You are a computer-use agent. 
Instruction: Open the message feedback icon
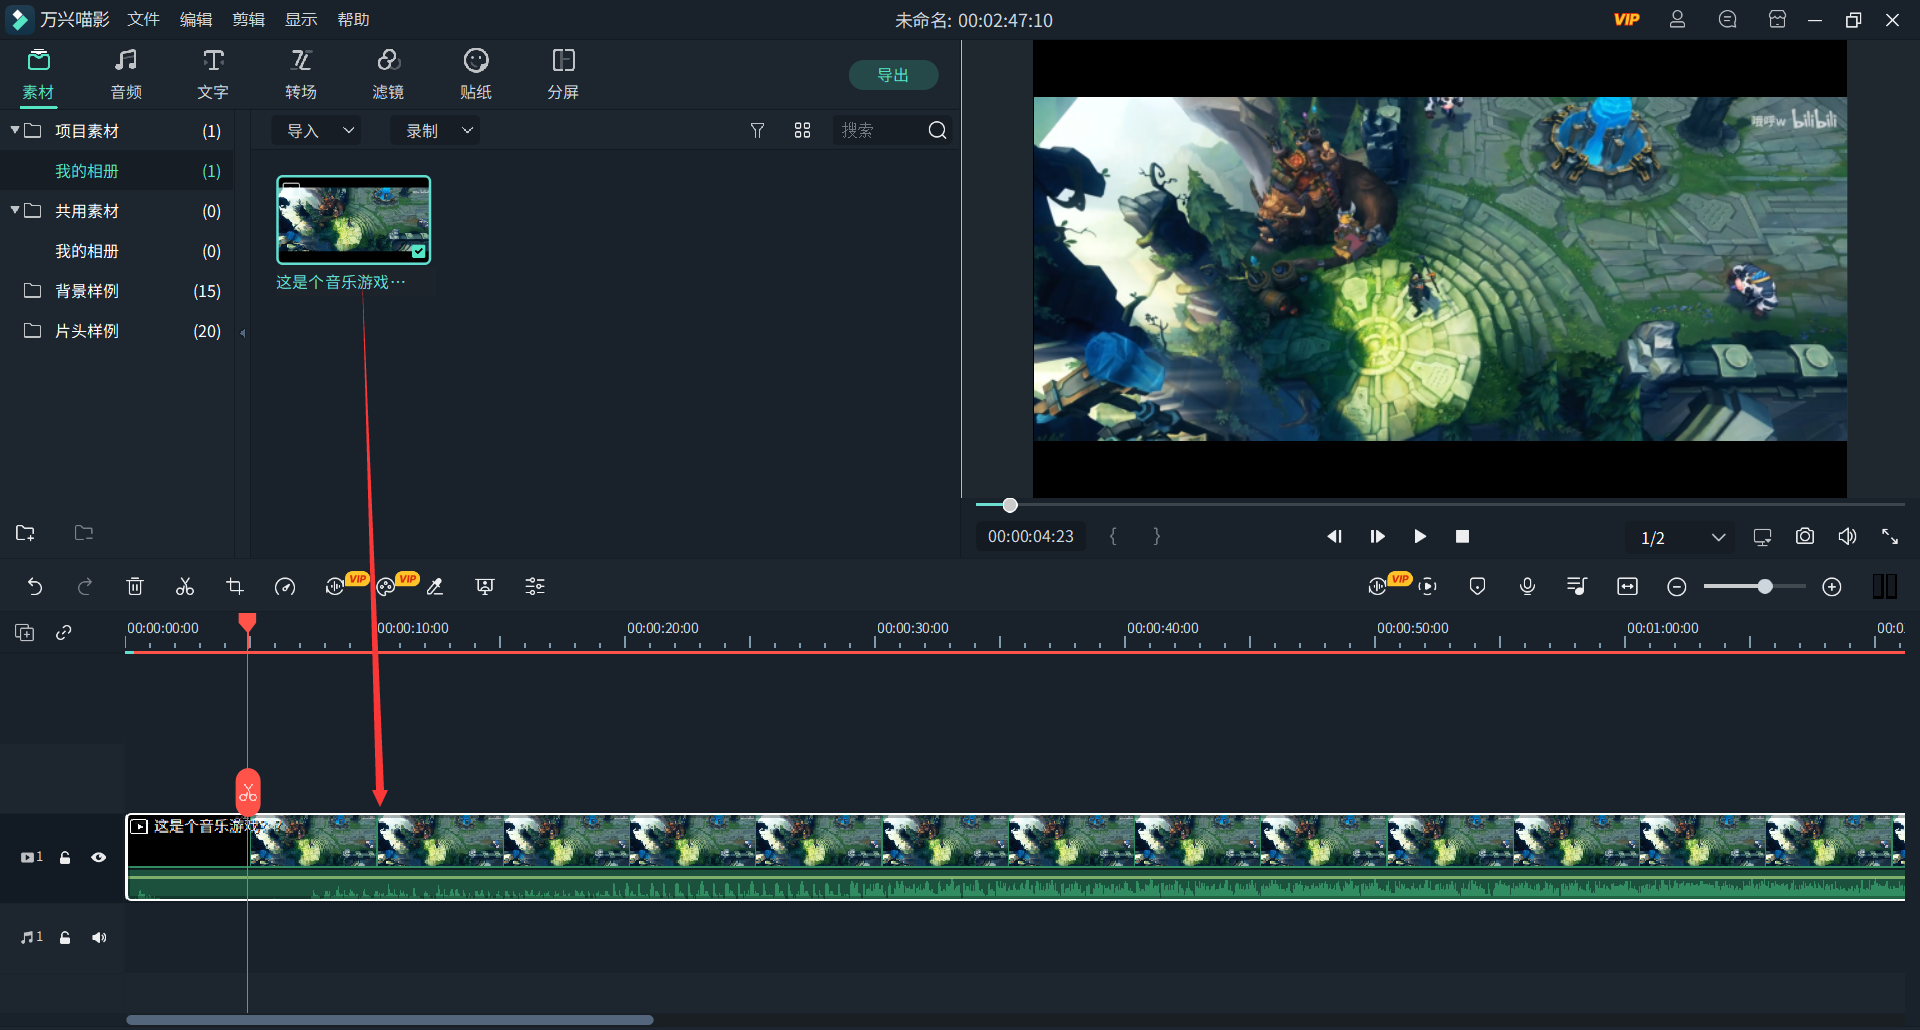point(1727,20)
